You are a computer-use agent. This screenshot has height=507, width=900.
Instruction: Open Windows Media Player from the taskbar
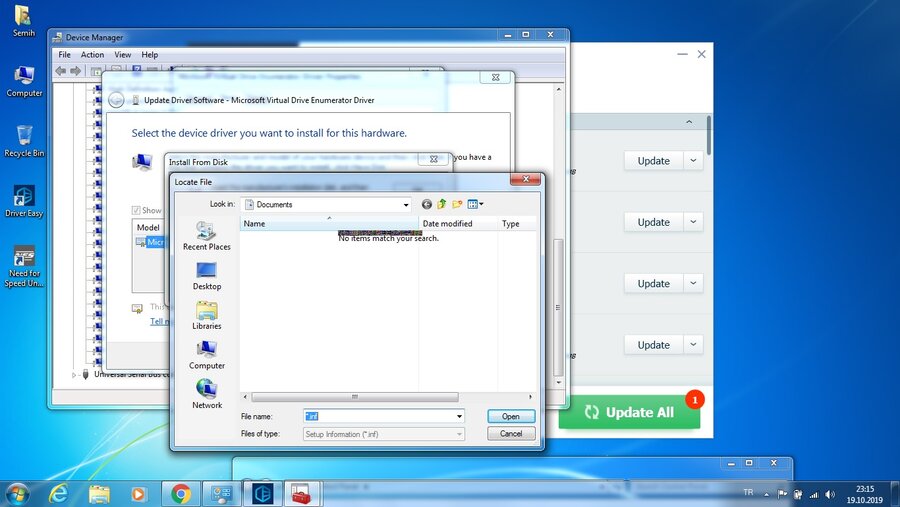[138, 494]
